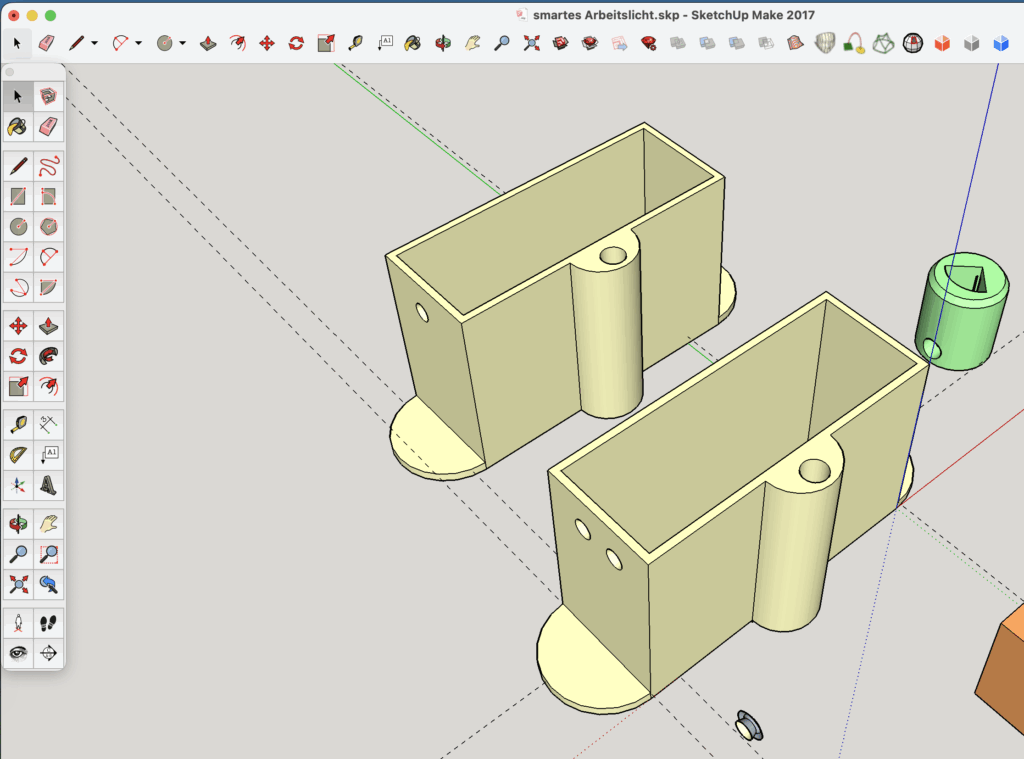Choose the 3D Text tool
This screenshot has width=1024, height=759.
tap(47, 487)
